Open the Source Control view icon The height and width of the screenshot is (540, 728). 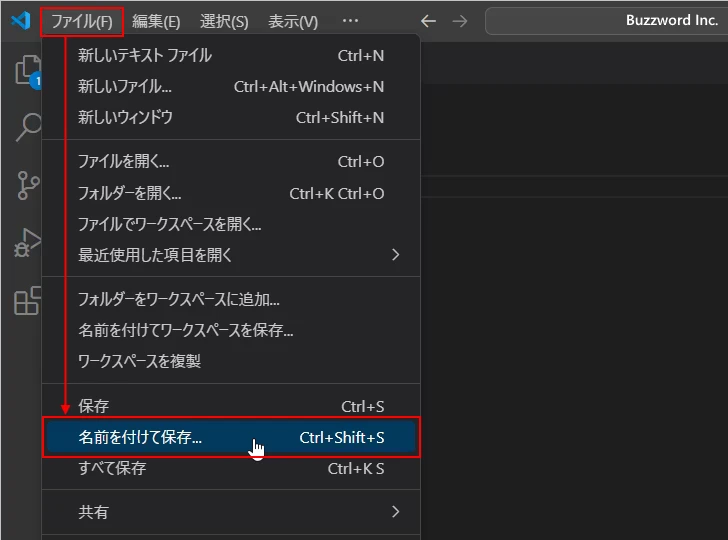pyautogui.click(x=26, y=185)
